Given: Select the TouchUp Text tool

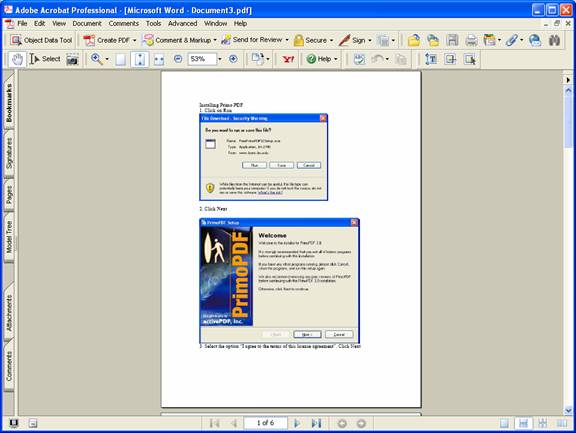Looking at the screenshot, I should pos(431,59).
